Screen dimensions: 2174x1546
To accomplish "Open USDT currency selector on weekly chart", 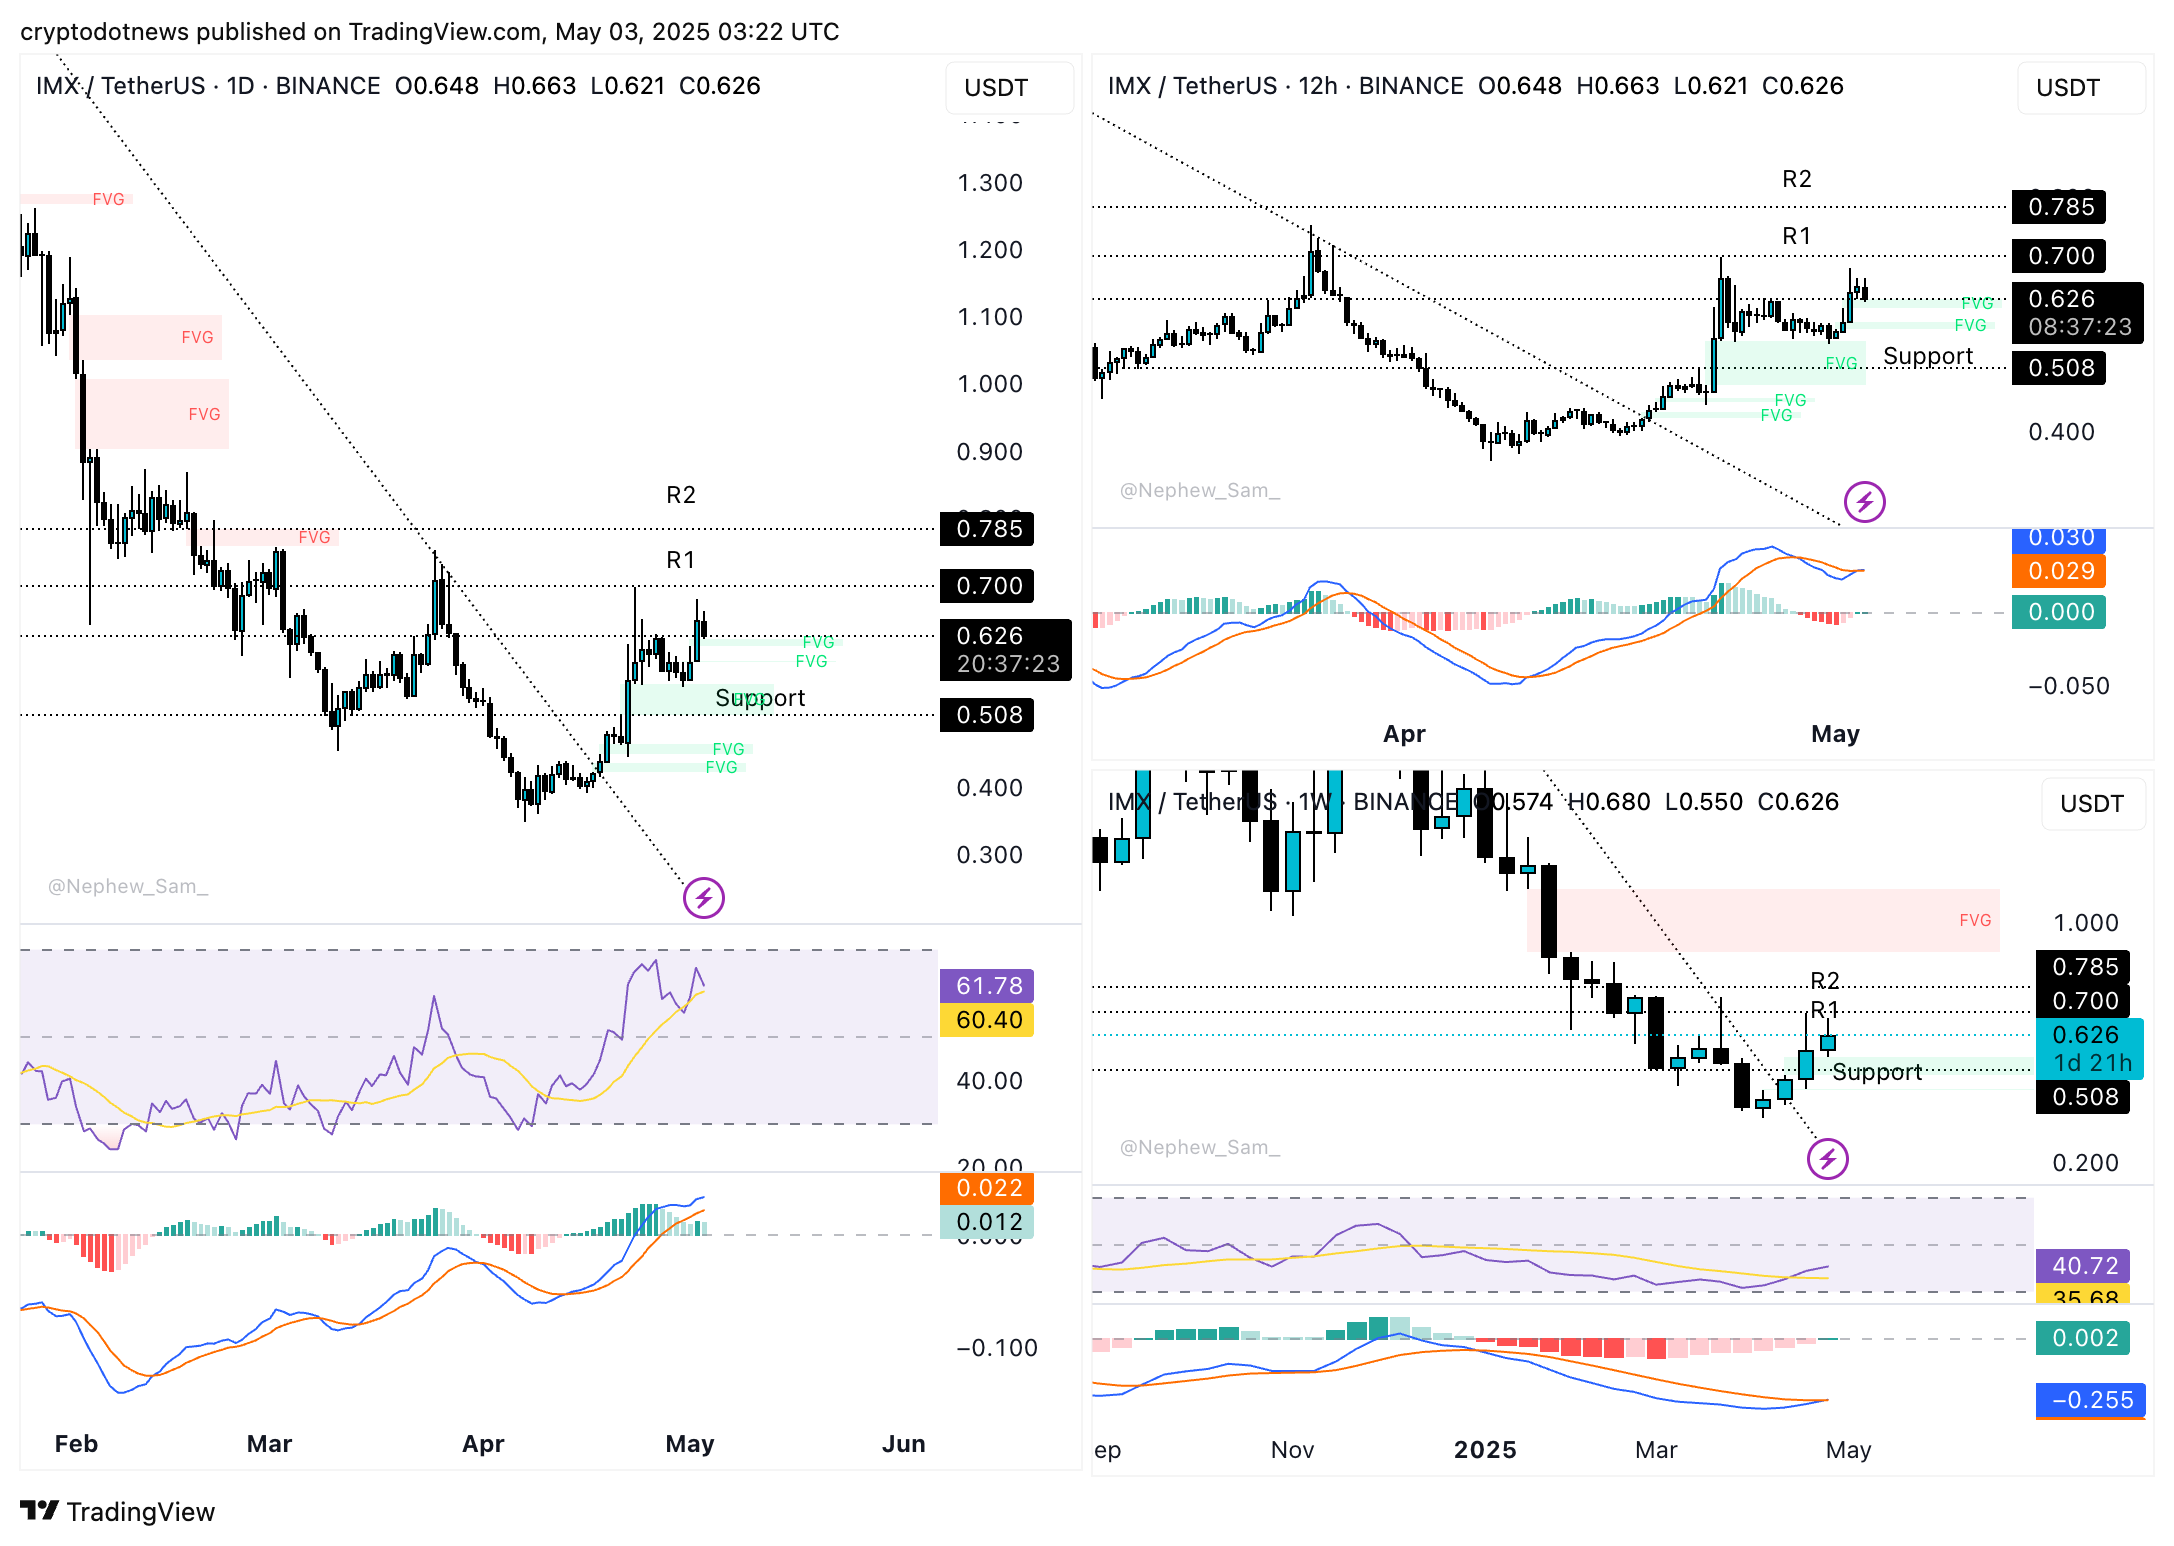I will pos(2092,804).
